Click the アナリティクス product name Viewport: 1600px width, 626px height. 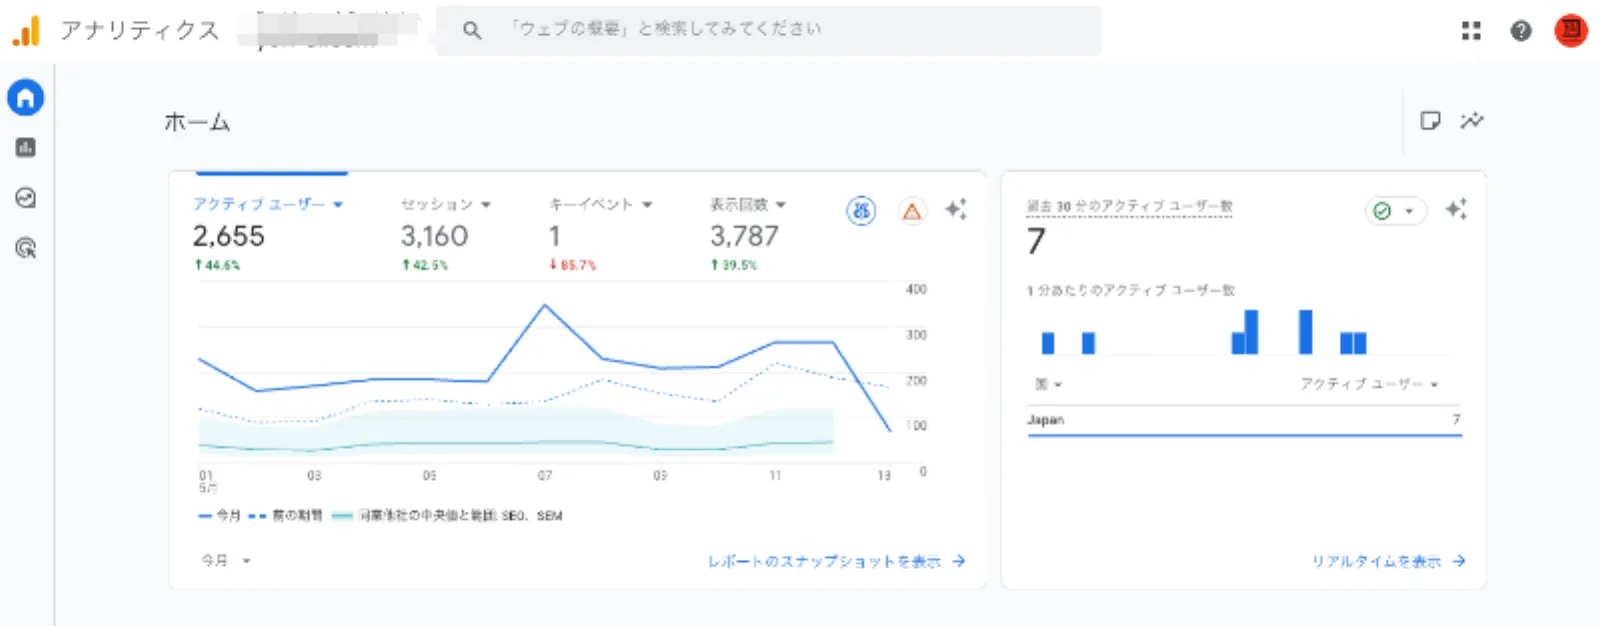pyautogui.click(x=139, y=31)
